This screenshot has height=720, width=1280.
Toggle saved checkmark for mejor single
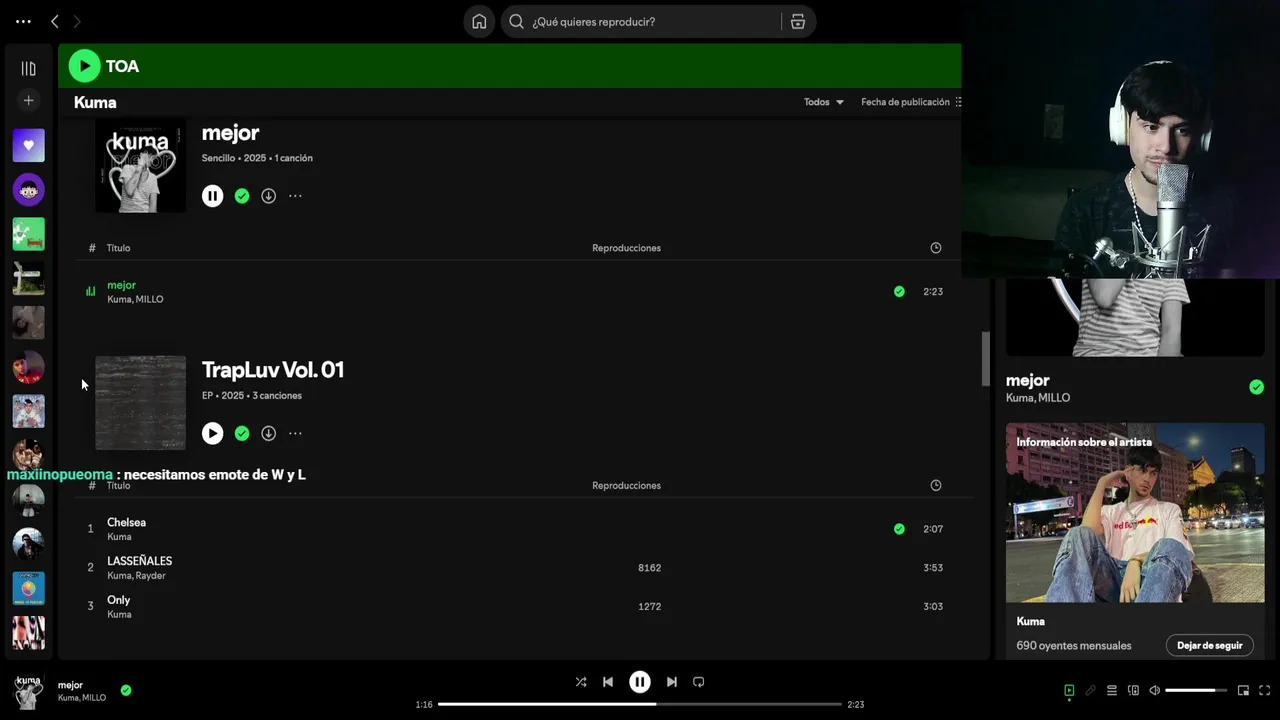click(242, 196)
